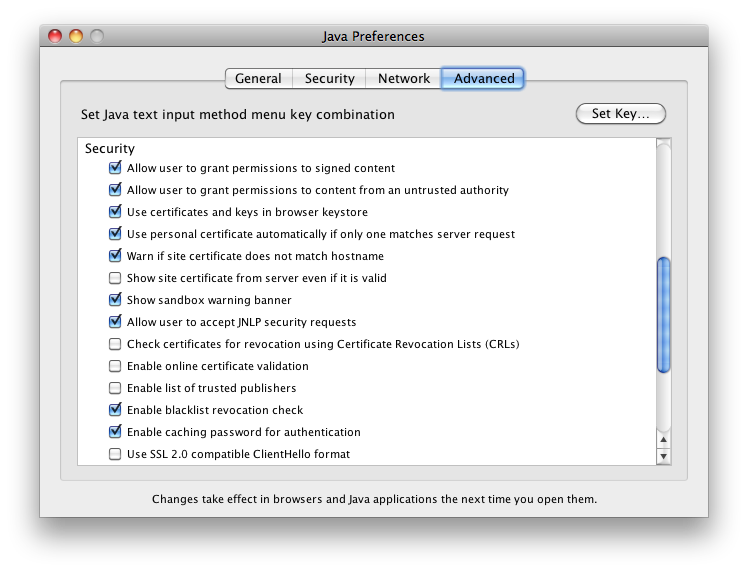Enable list of trusted publishers checkbox
This screenshot has width=748, height=572.
[x=115, y=388]
